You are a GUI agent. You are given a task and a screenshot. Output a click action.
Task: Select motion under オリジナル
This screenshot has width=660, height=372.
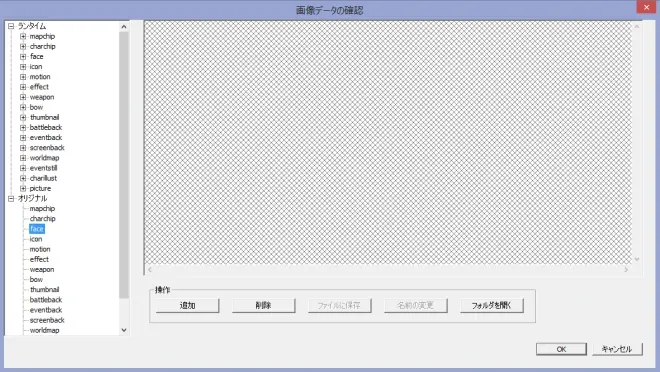pos(40,249)
